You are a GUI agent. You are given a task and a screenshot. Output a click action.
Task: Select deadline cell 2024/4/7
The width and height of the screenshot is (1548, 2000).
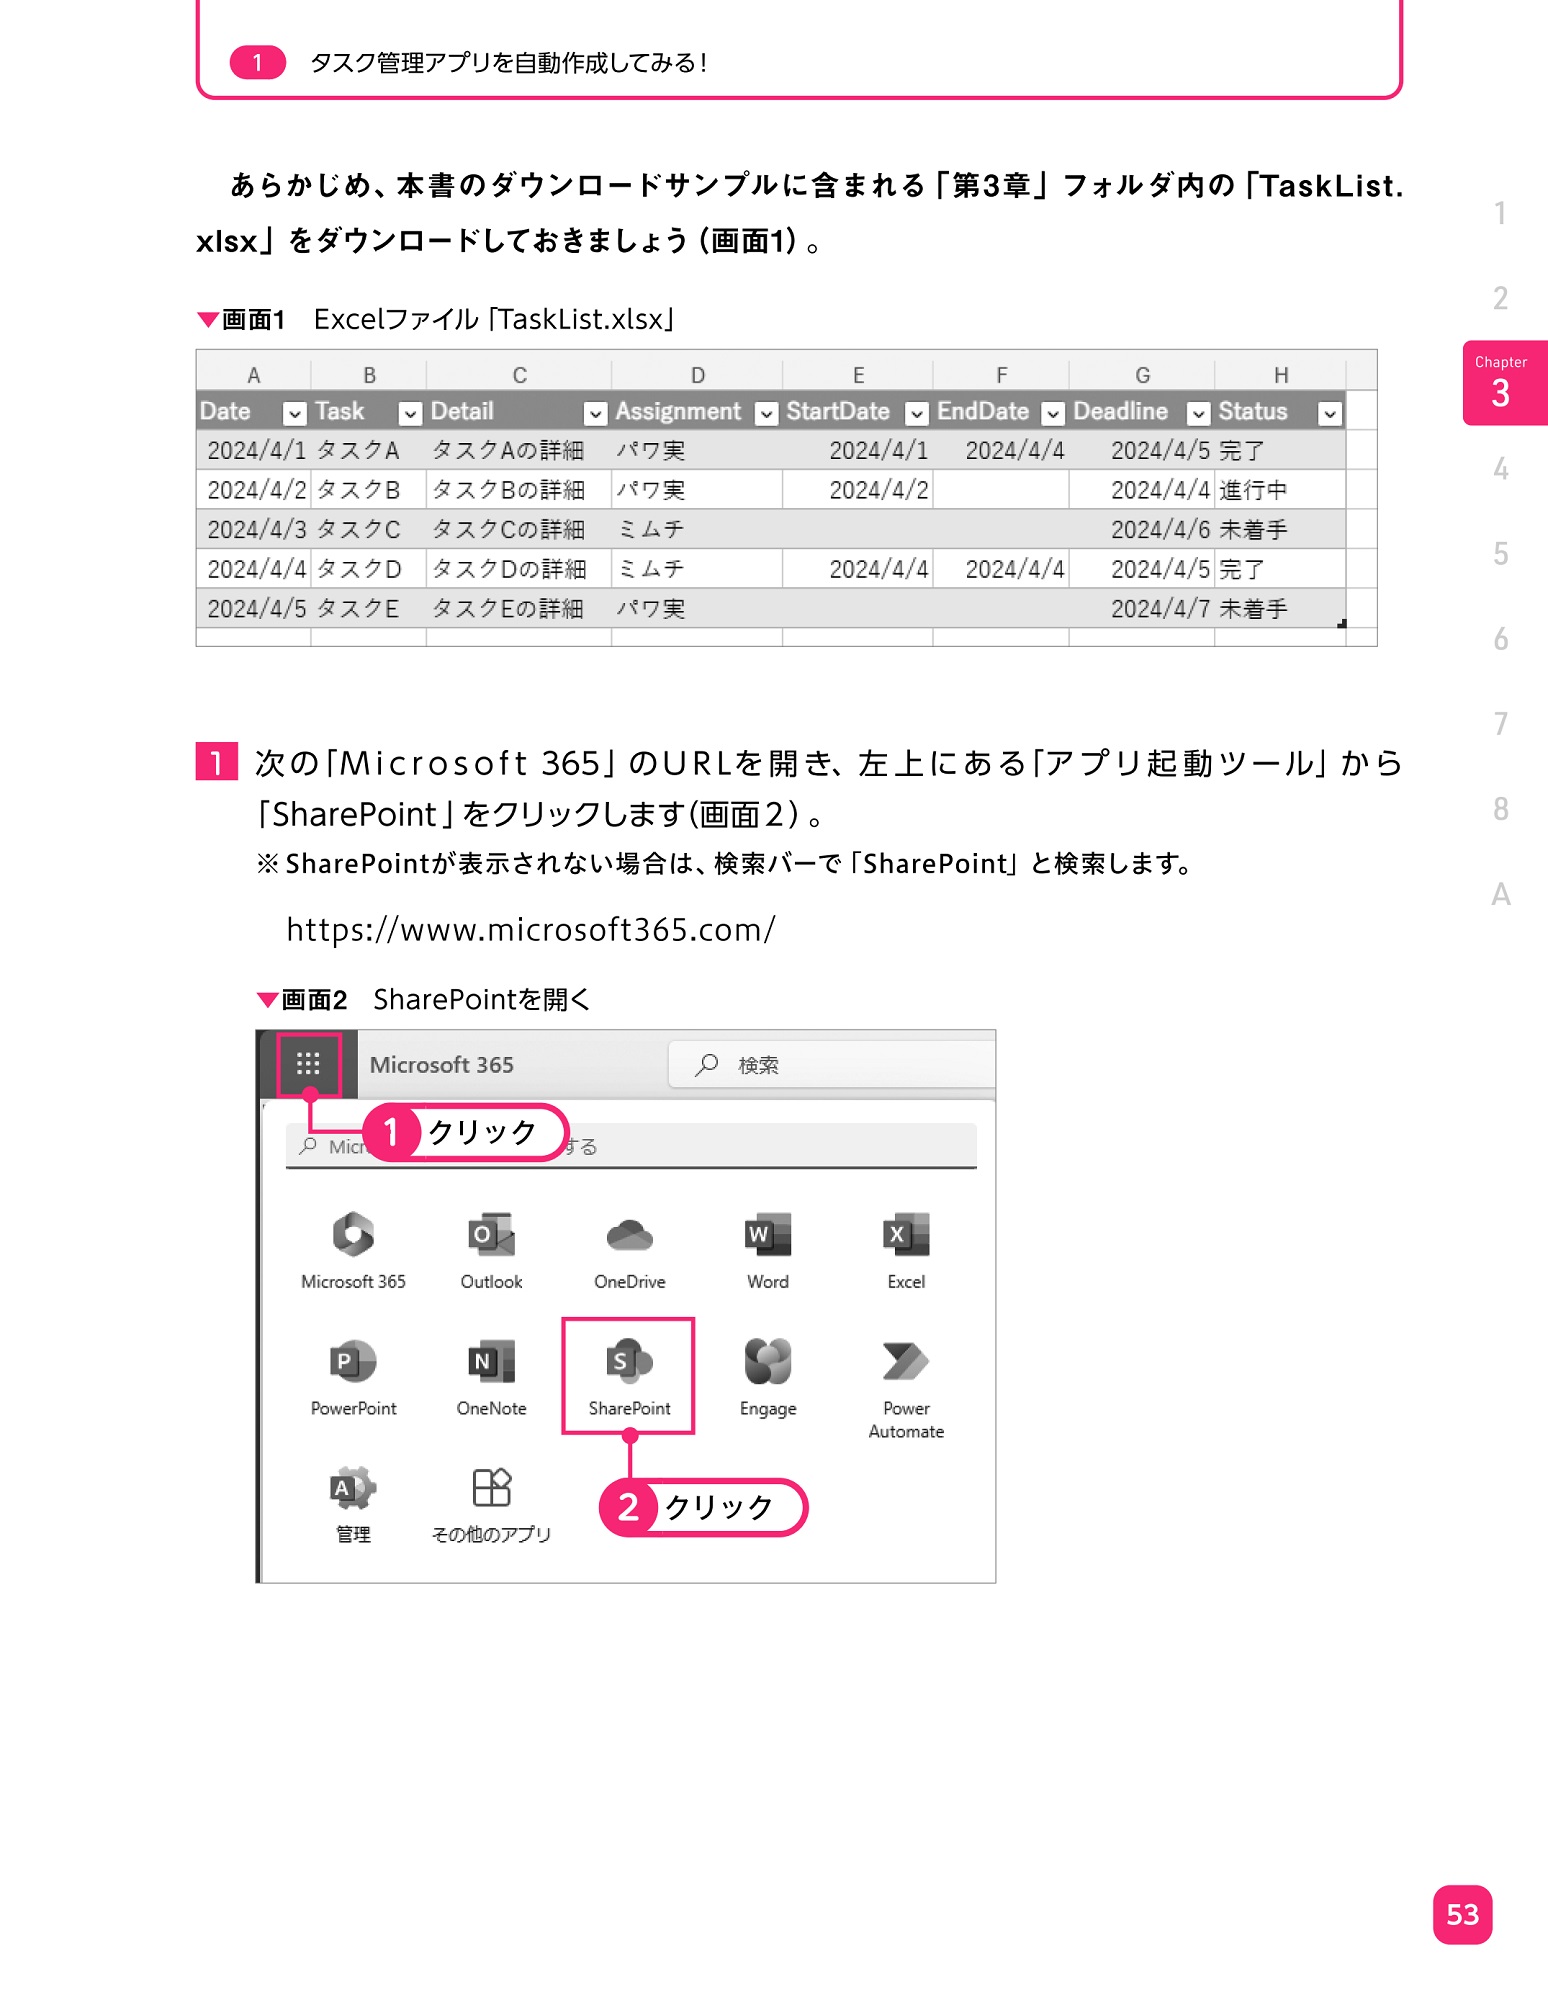click(1142, 608)
